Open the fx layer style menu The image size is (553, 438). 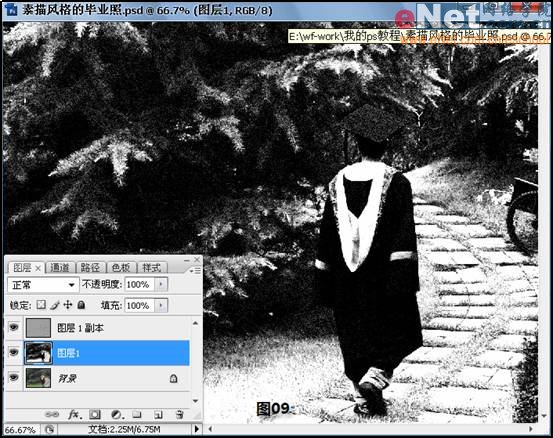pos(74,414)
